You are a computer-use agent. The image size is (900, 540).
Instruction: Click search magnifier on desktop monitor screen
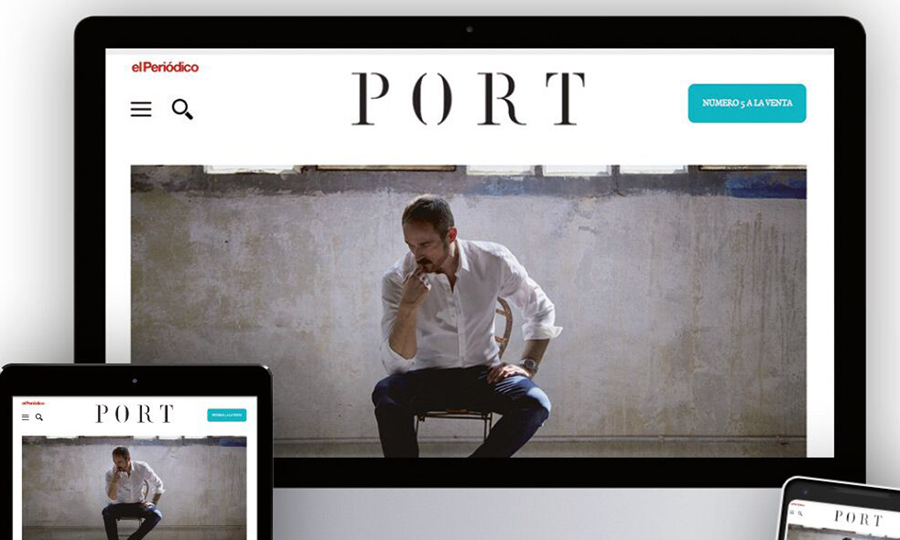(x=183, y=109)
